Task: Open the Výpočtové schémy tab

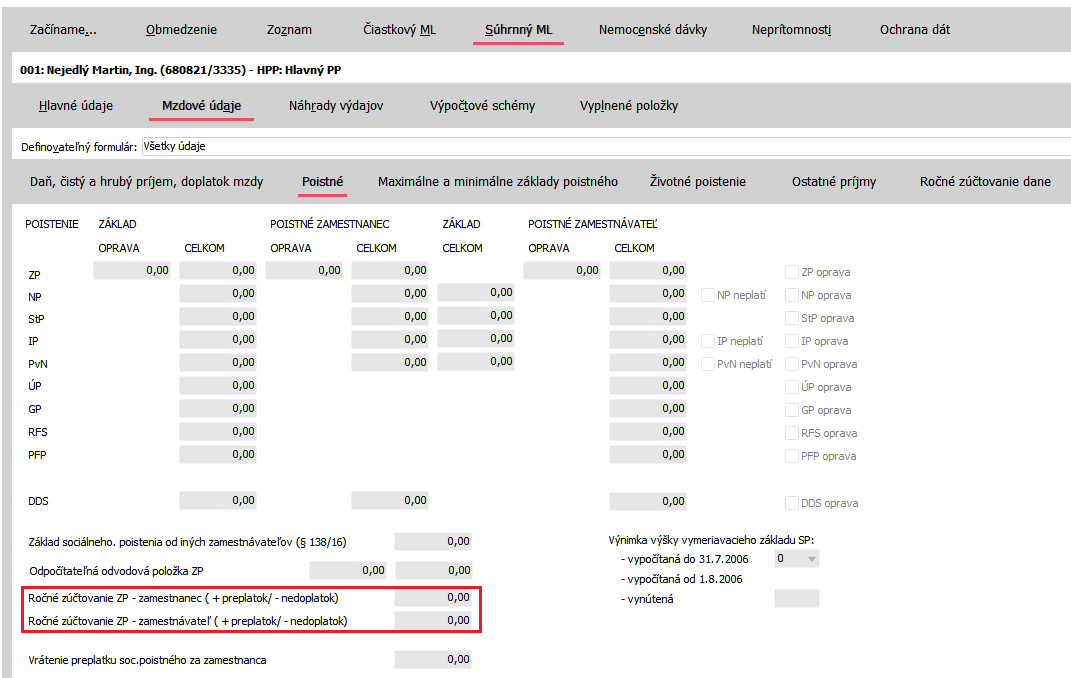Action: 482,106
